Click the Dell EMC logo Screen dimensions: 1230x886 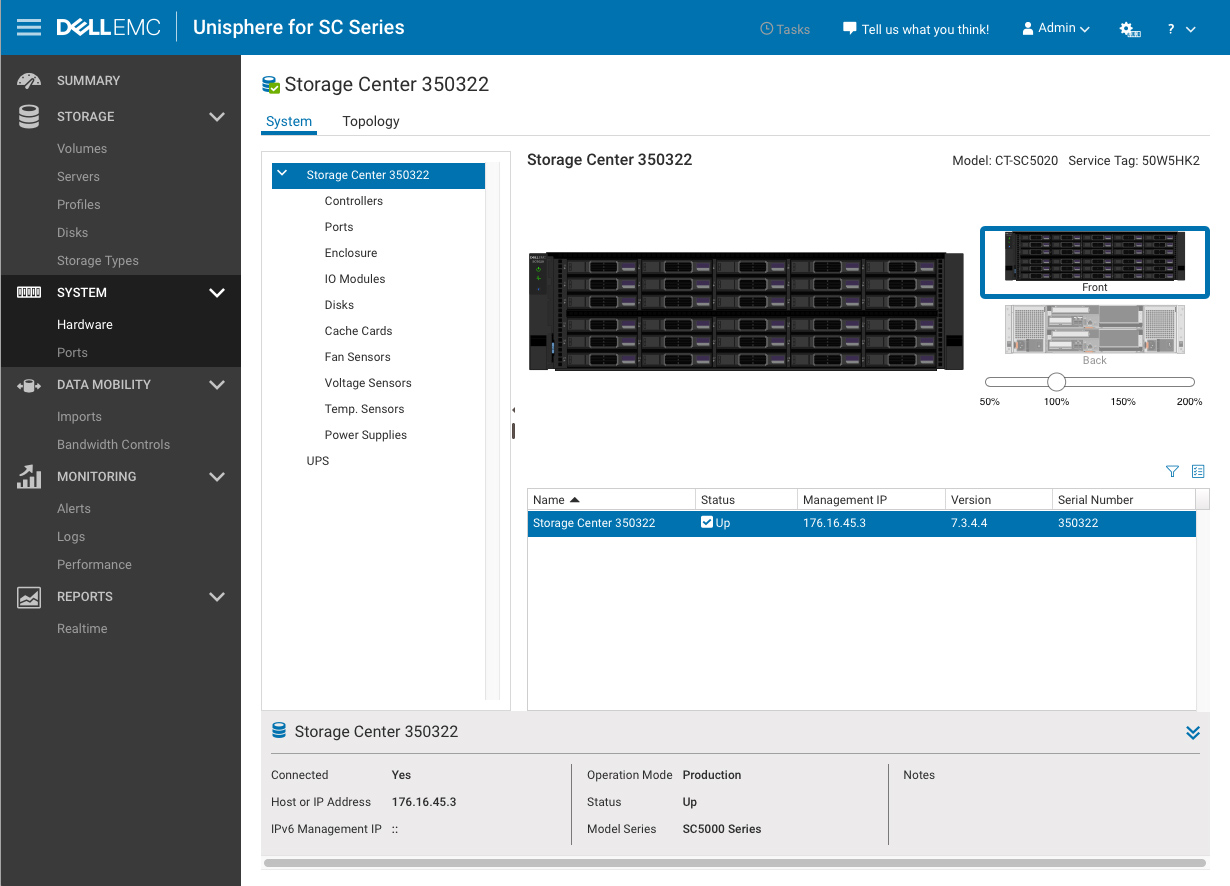click(x=108, y=28)
